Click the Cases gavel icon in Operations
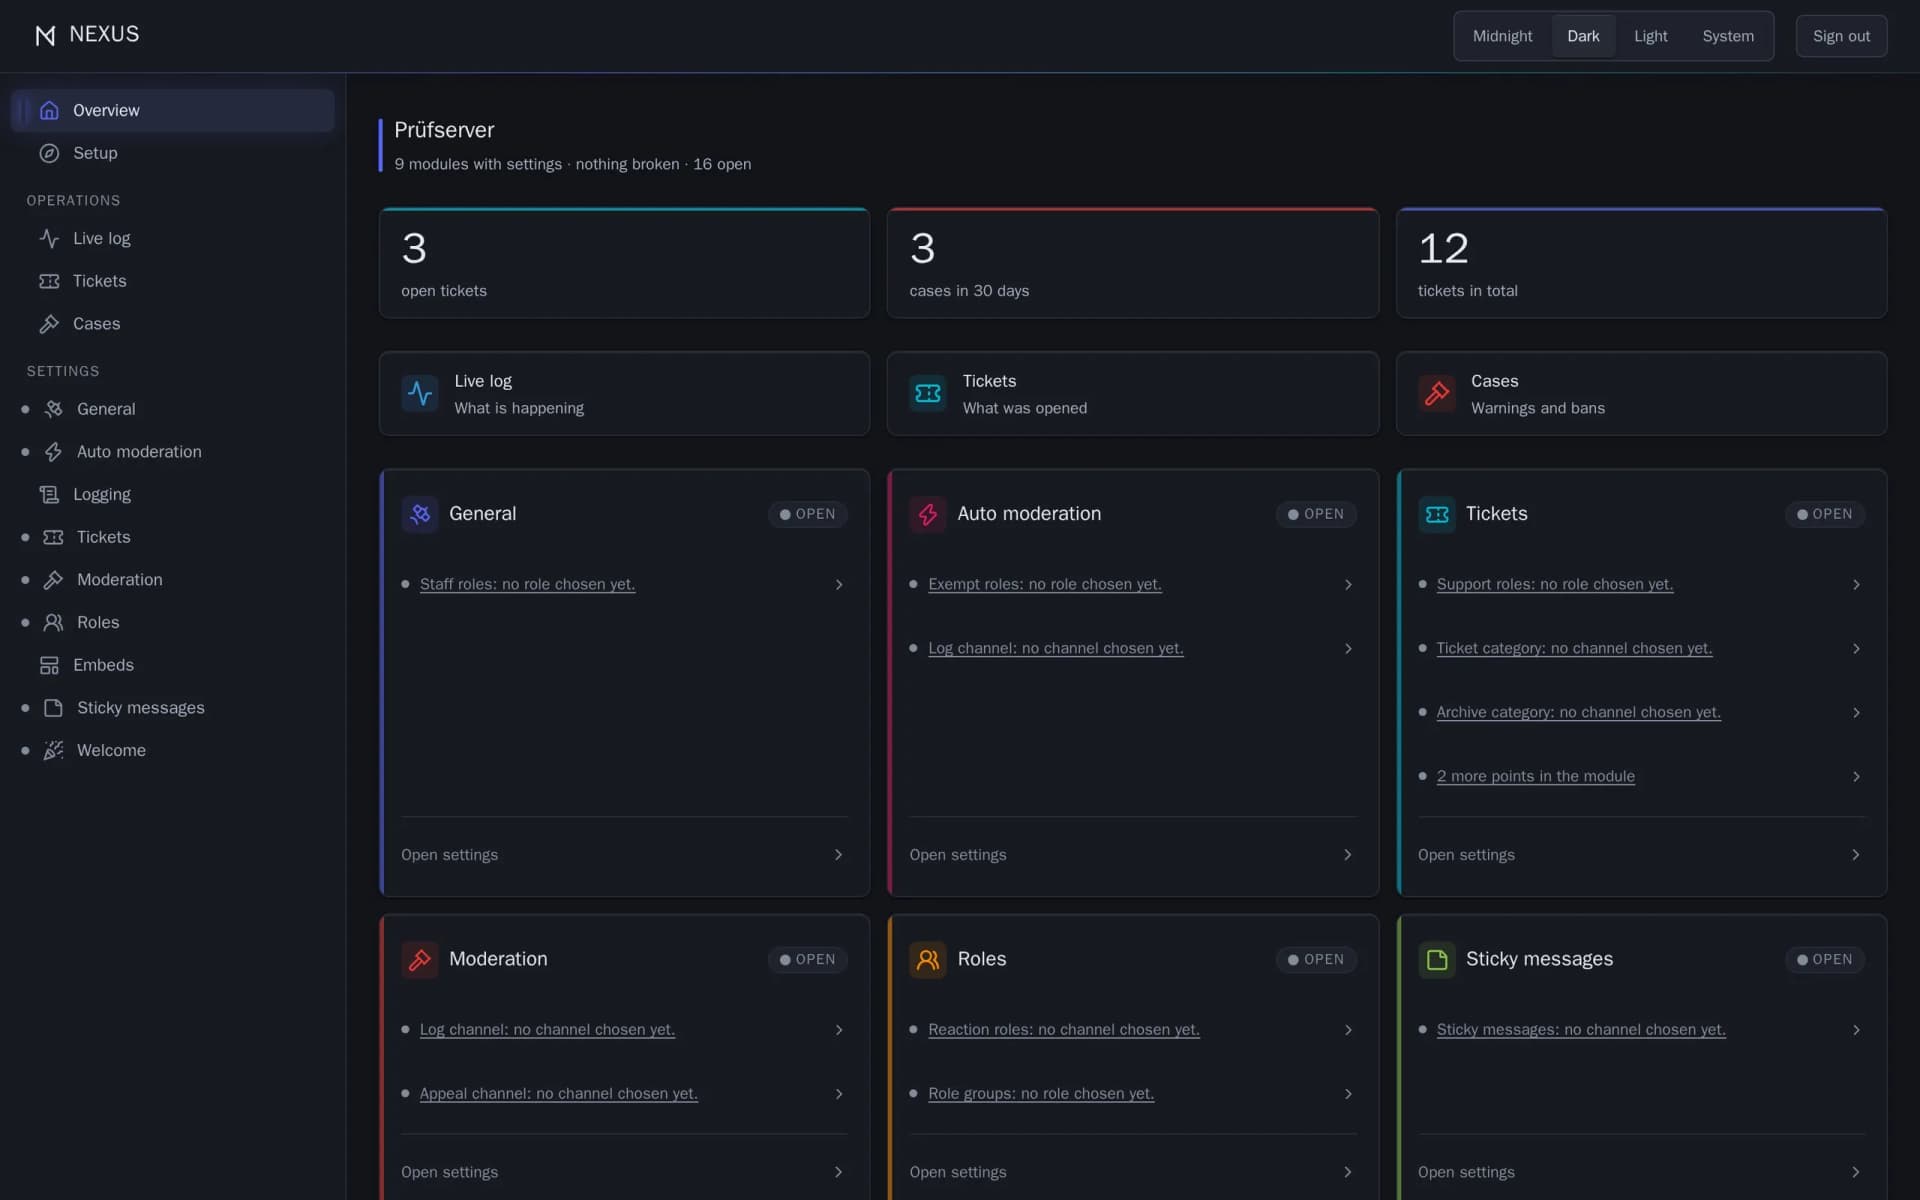 (49, 324)
